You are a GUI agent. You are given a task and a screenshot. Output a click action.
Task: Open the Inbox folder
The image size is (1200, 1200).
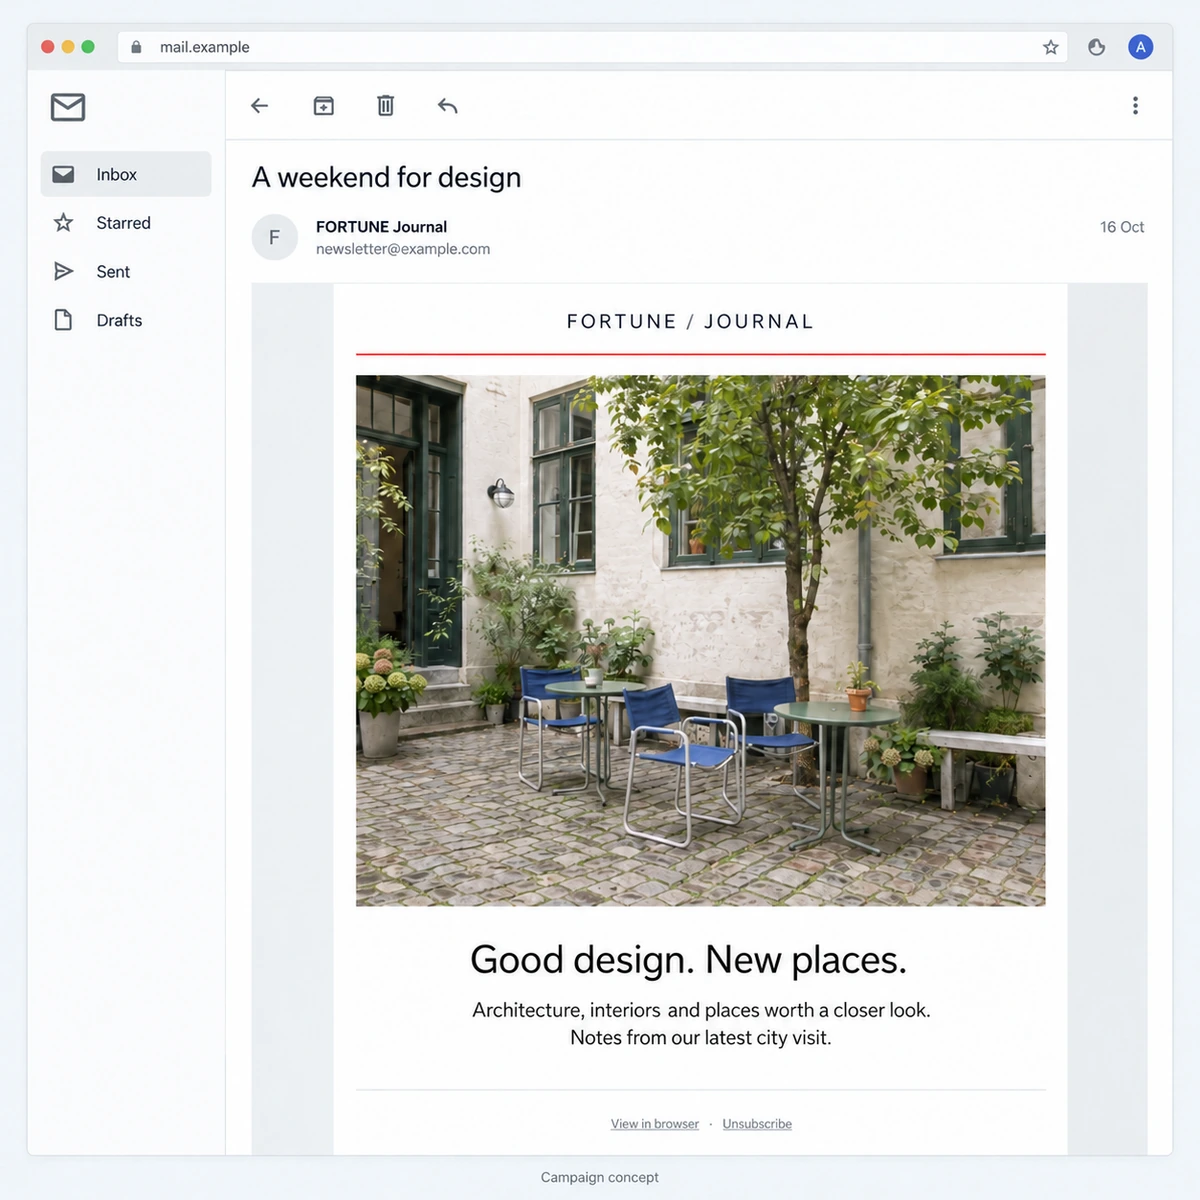tap(126, 174)
